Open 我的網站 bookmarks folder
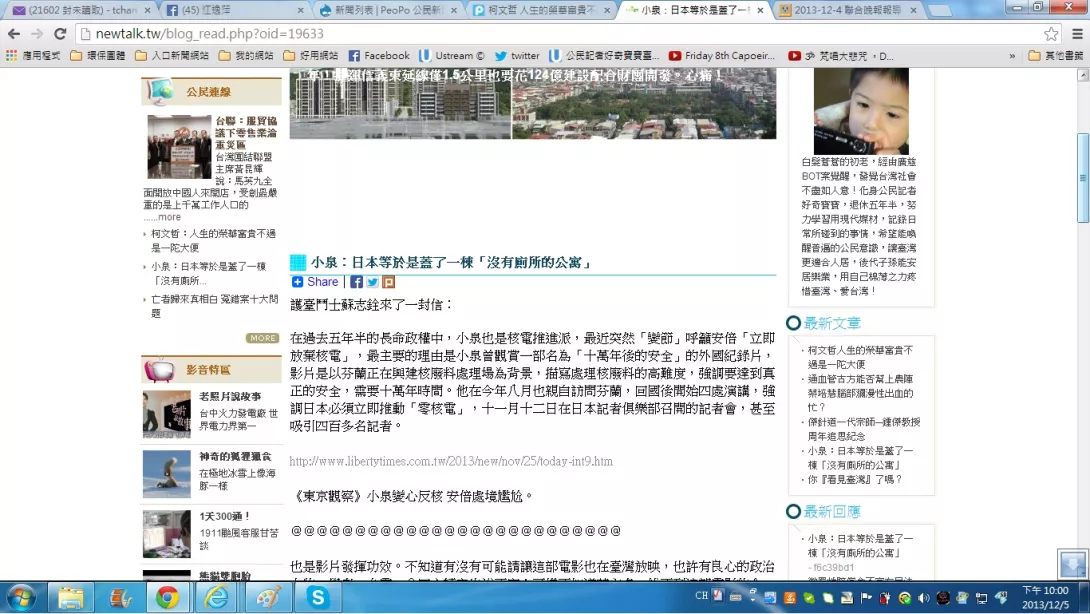This screenshot has height=614, width=1090. (x=246, y=56)
